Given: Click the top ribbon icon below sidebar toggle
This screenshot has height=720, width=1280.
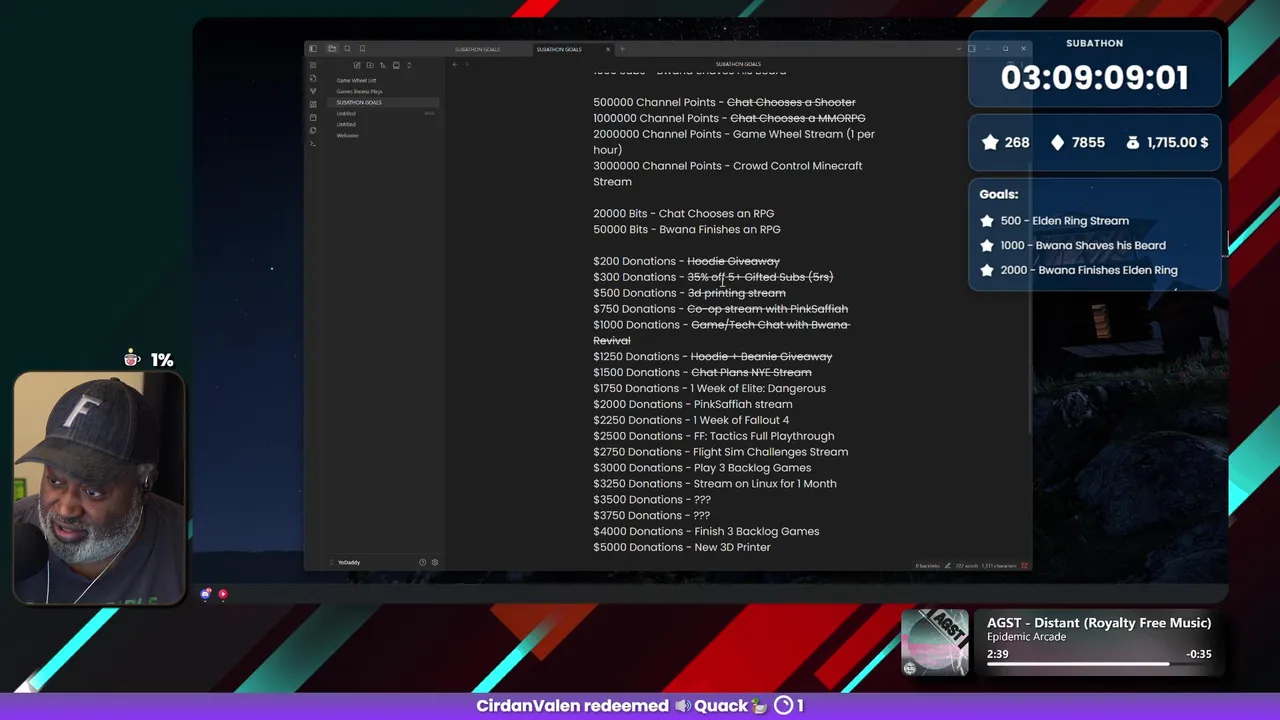Looking at the screenshot, I should click(313, 65).
